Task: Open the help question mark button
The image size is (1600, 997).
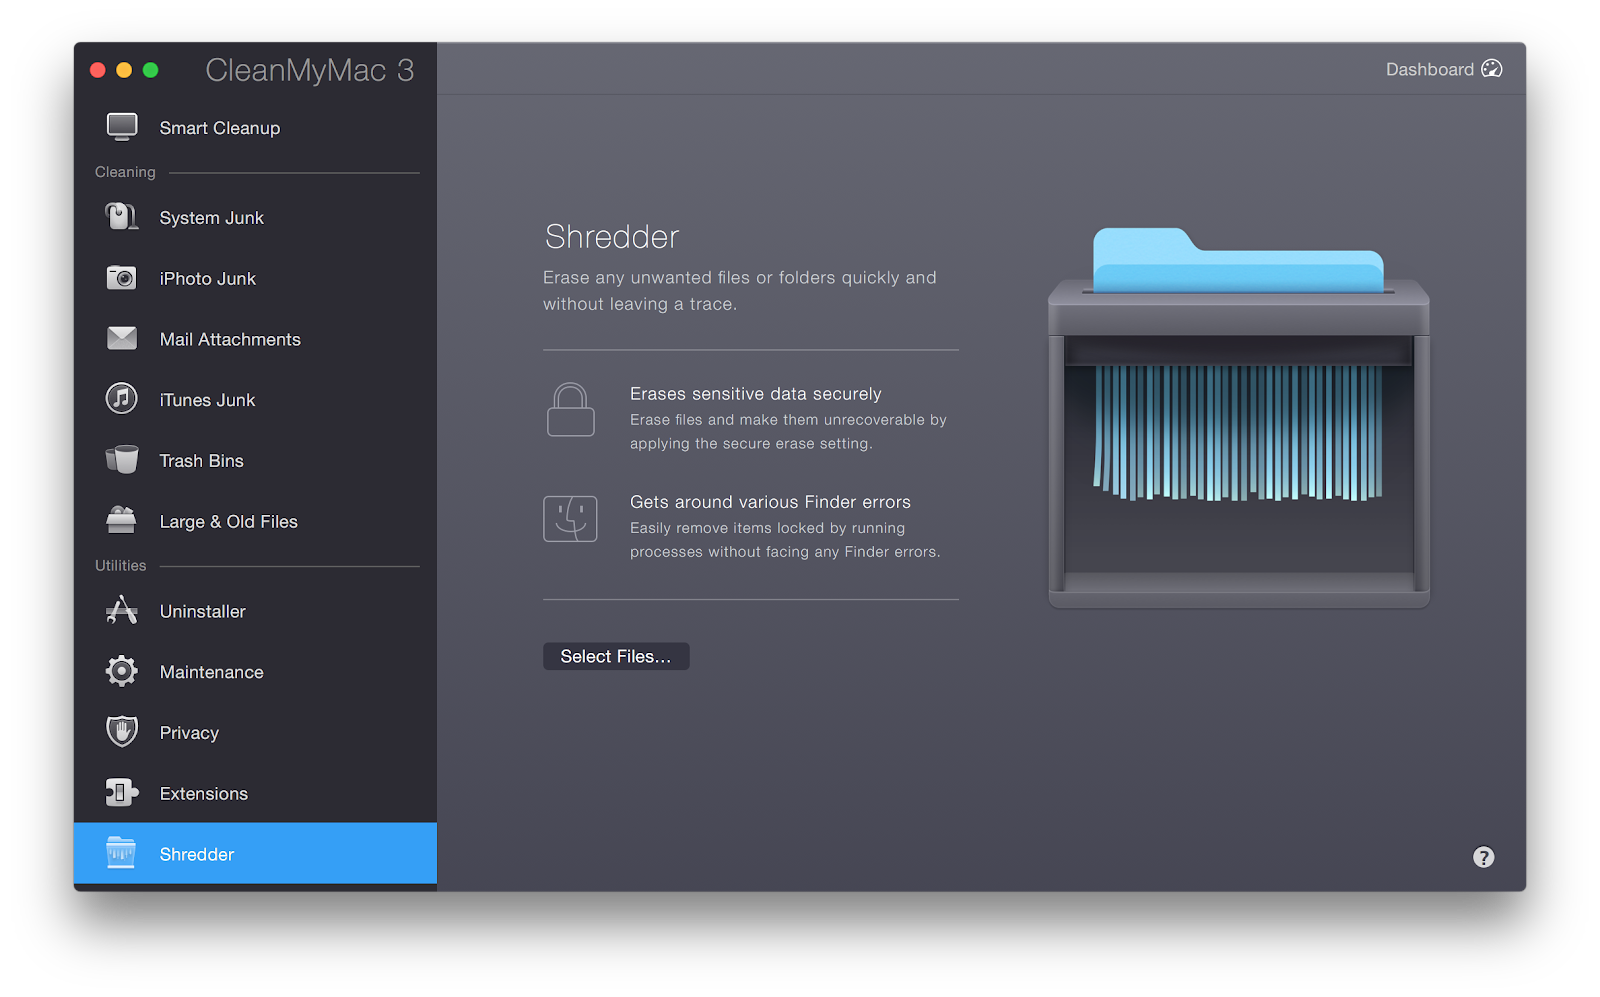Action: click(x=1483, y=857)
